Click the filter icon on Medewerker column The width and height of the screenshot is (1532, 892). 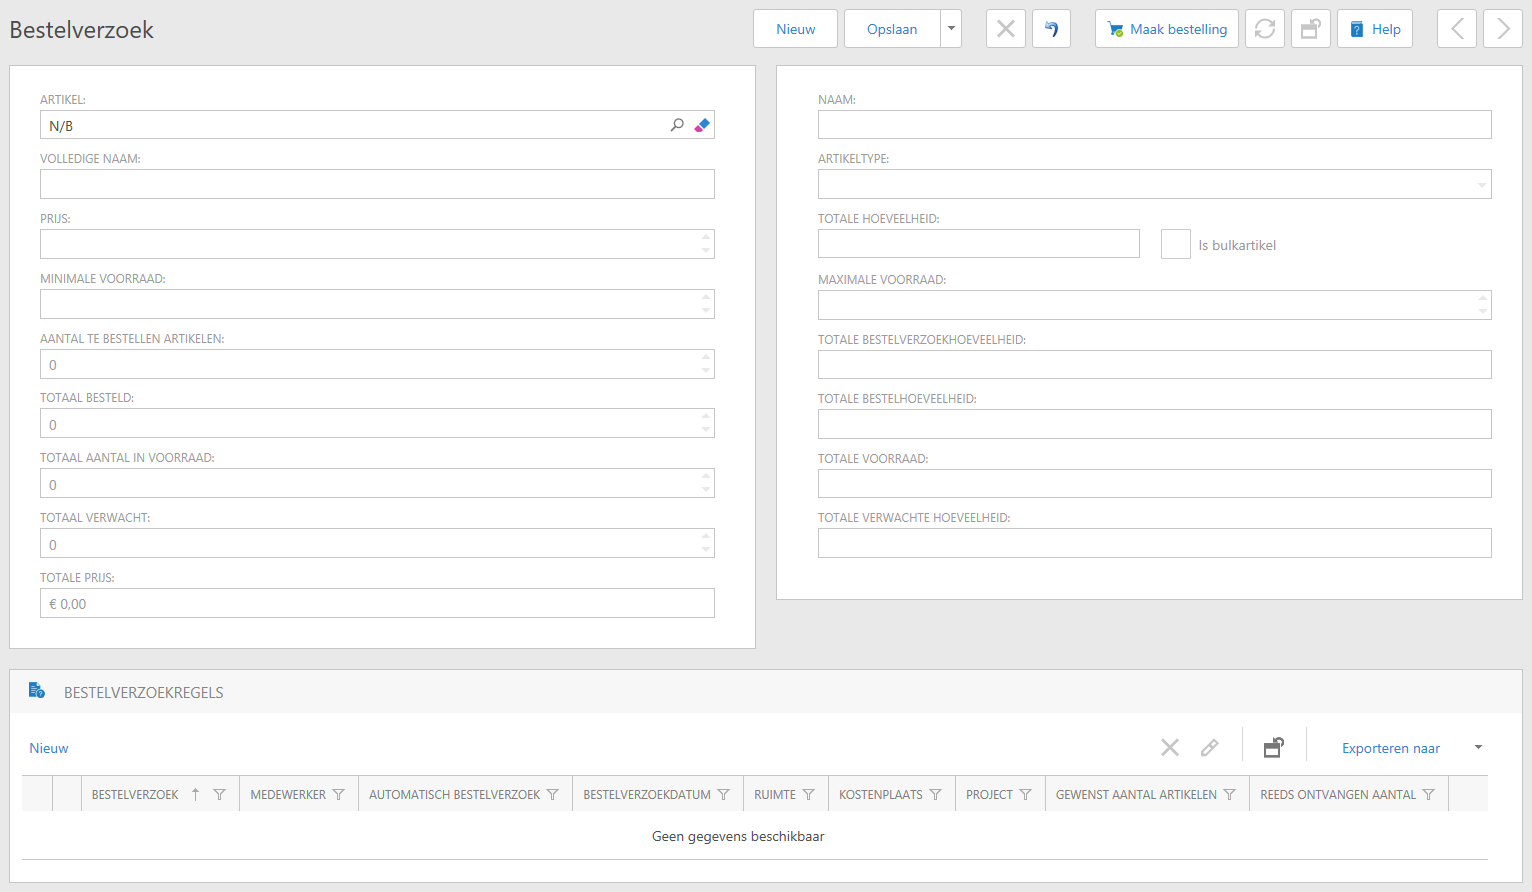click(x=339, y=795)
